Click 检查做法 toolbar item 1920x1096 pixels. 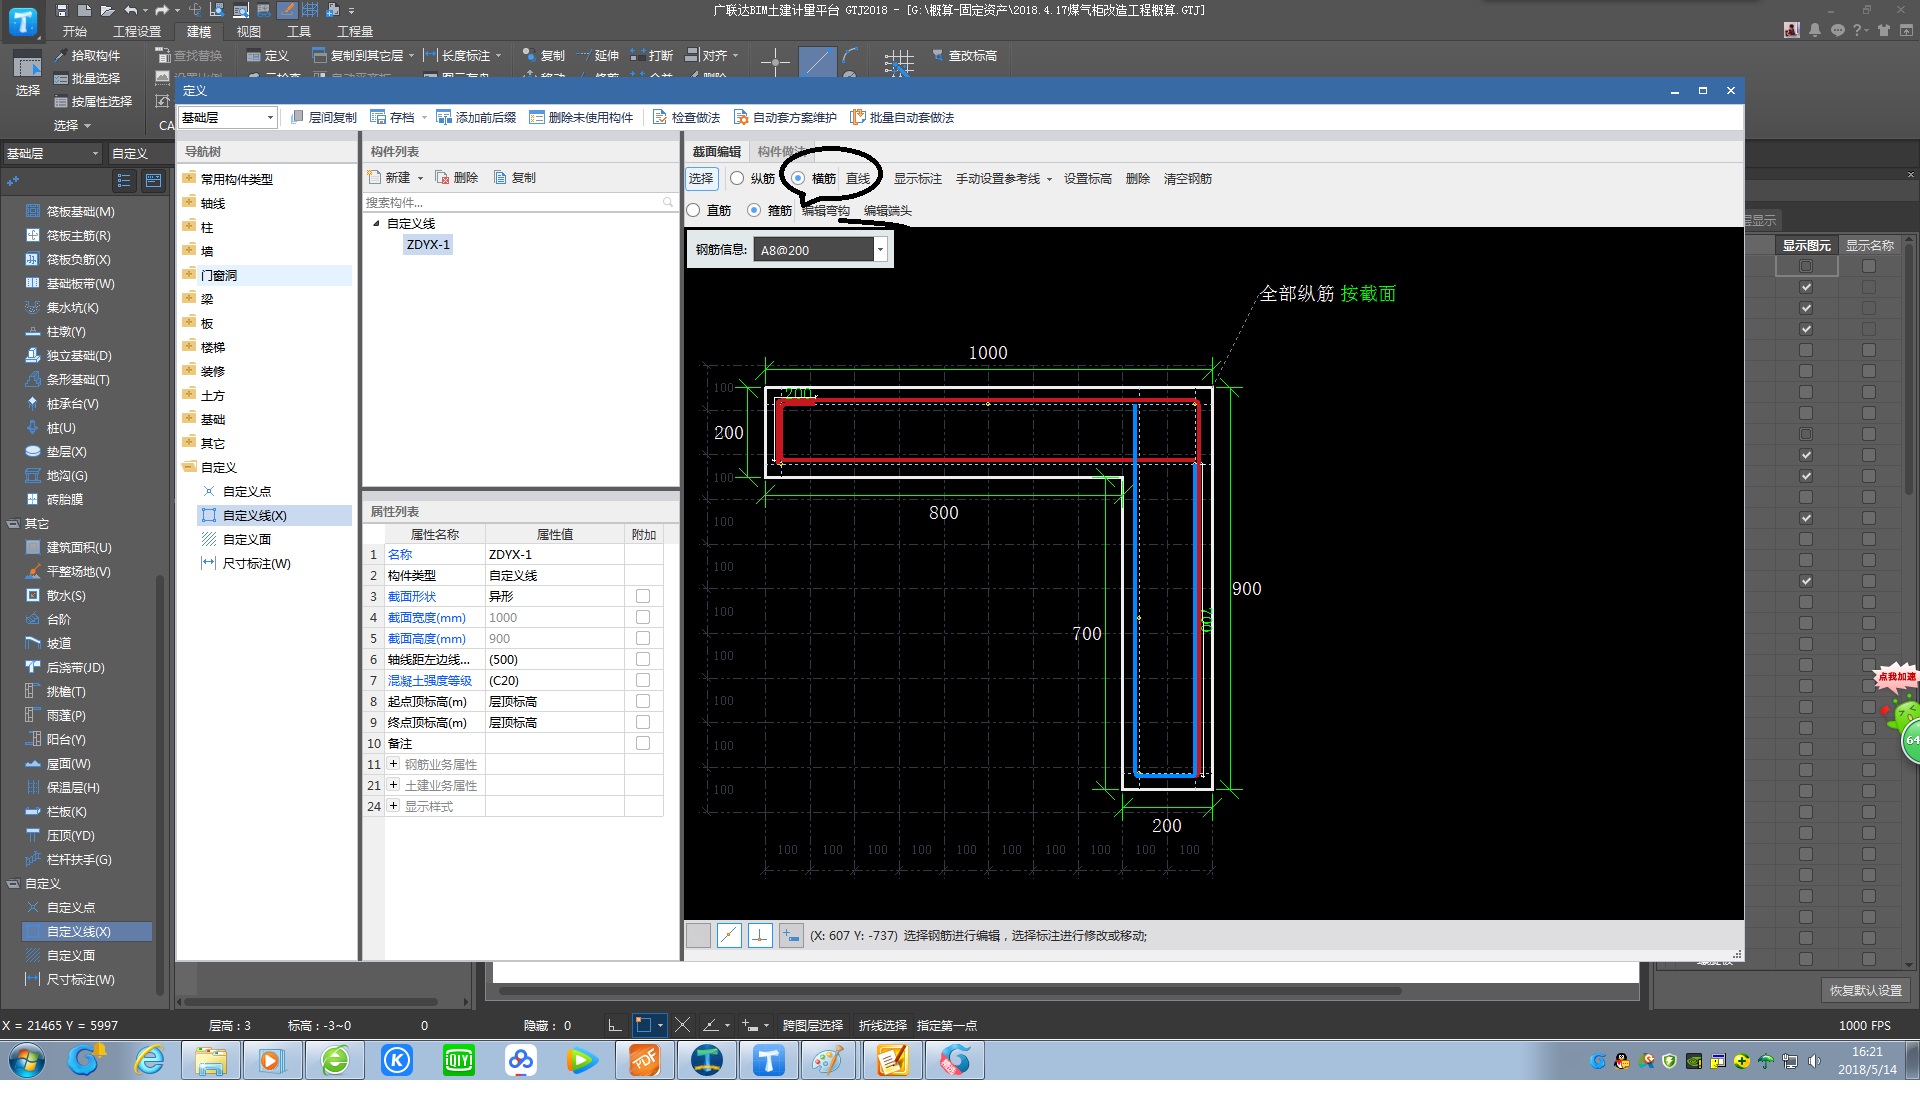686,118
